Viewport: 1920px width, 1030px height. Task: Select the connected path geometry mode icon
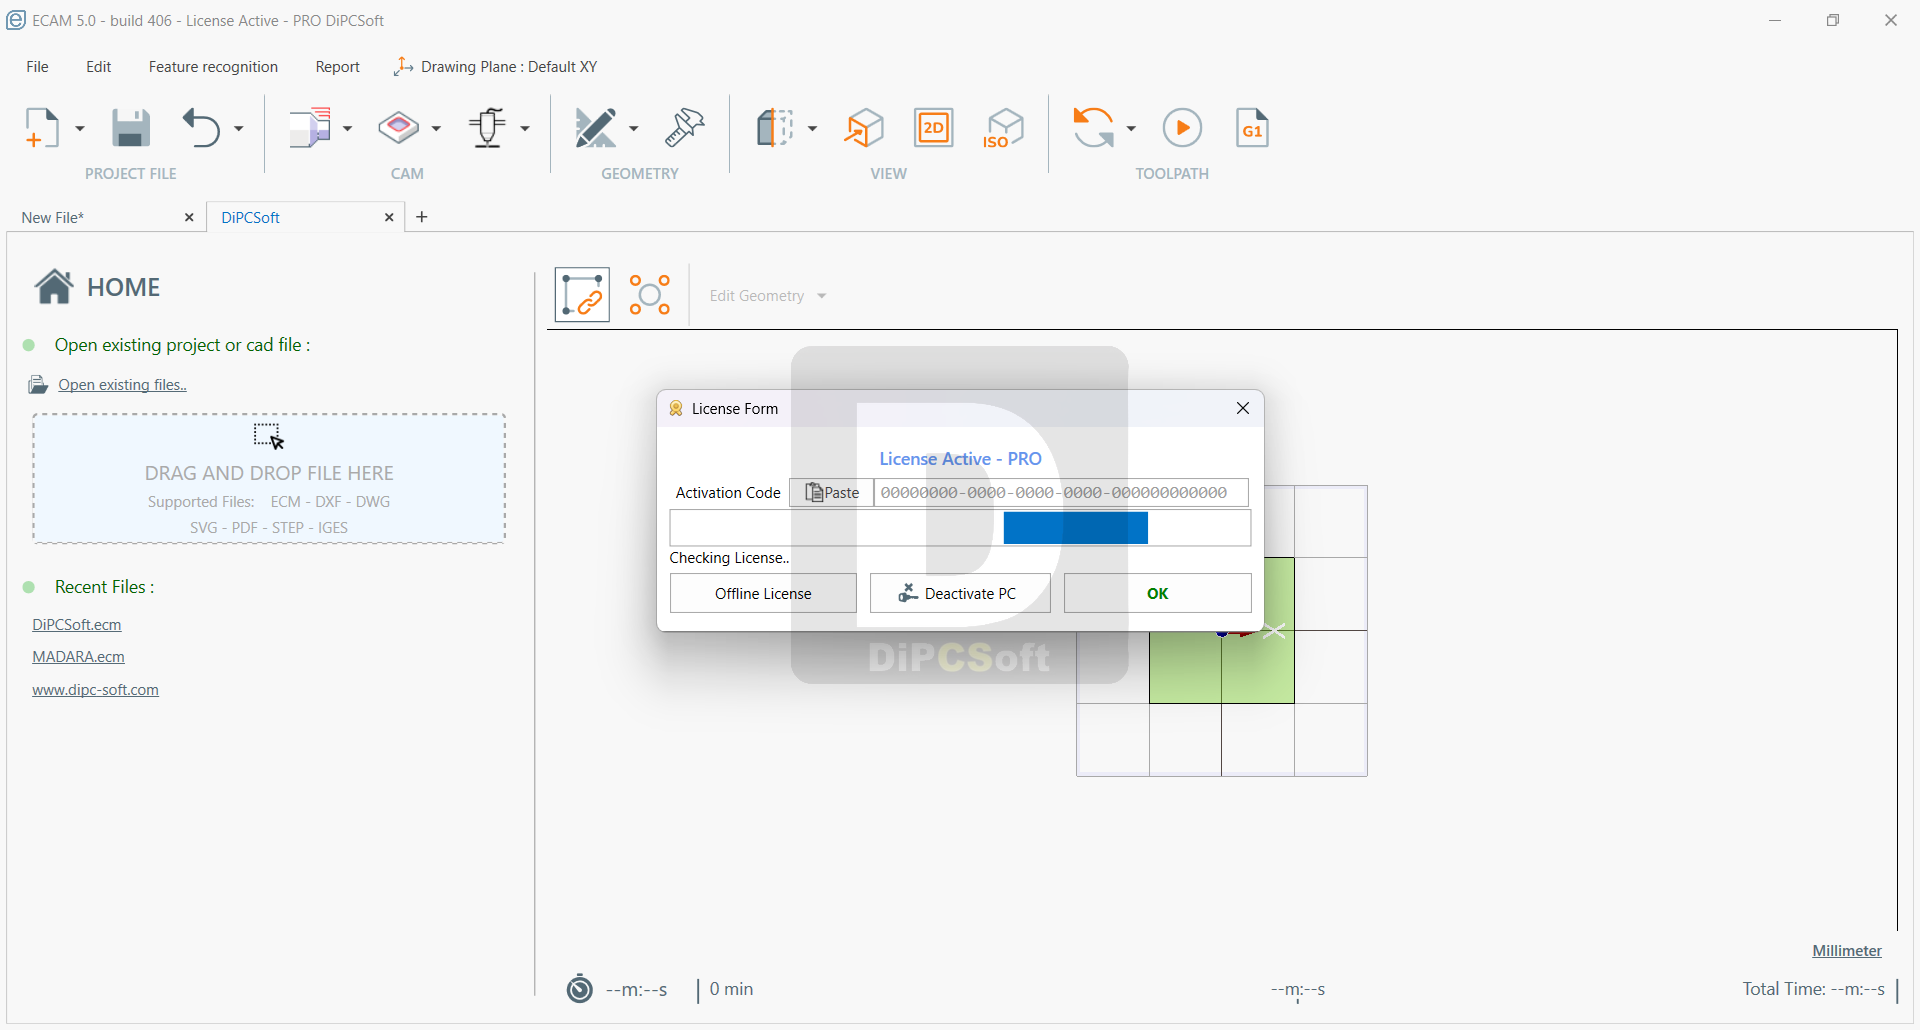point(582,295)
